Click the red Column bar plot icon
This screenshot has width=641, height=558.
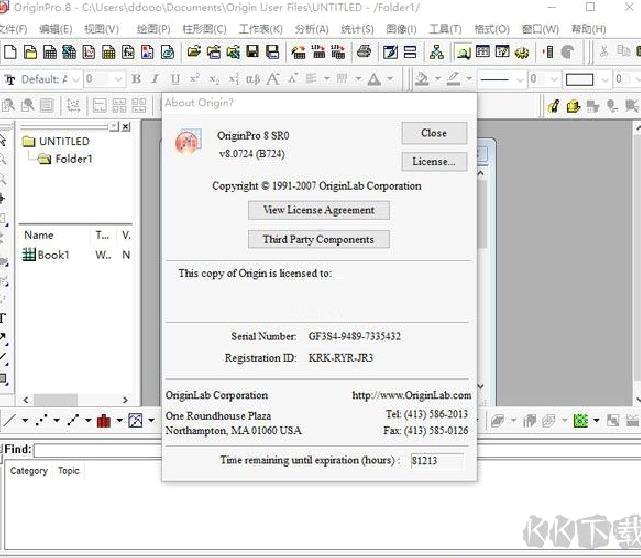point(104,420)
